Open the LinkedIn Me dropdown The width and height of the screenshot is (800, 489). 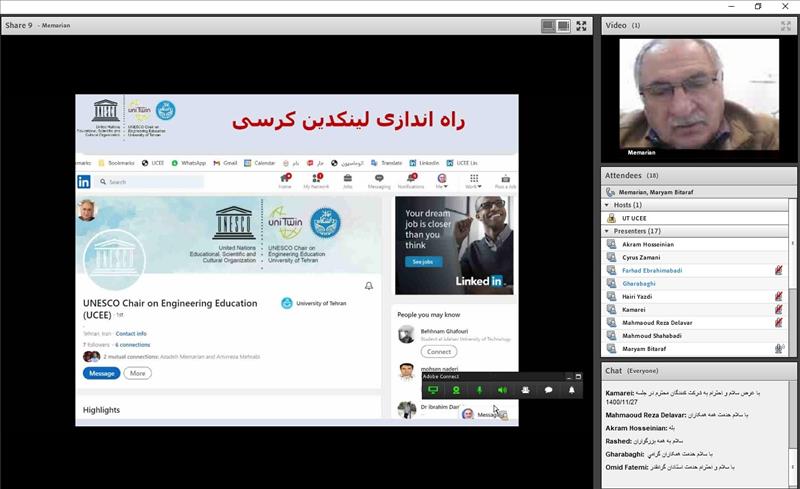[442, 181]
